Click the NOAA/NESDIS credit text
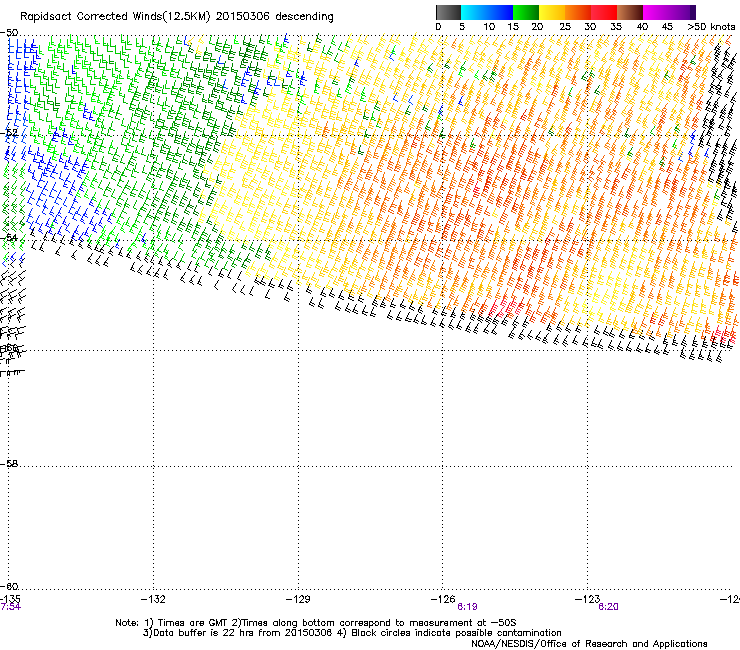This screenshot has height=650, width=740. pos(589,644)
